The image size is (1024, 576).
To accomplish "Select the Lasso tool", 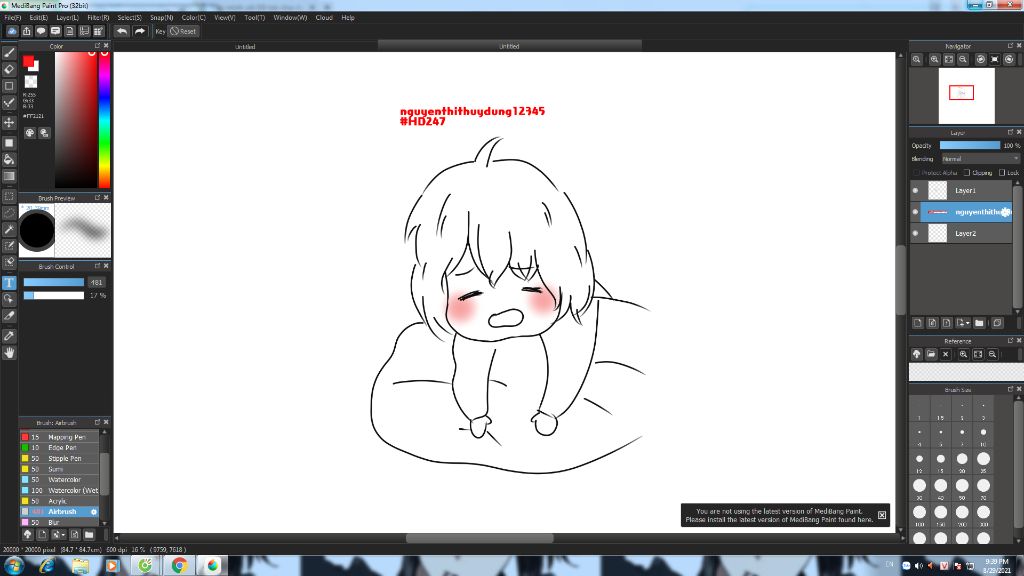I will [9, 213].
